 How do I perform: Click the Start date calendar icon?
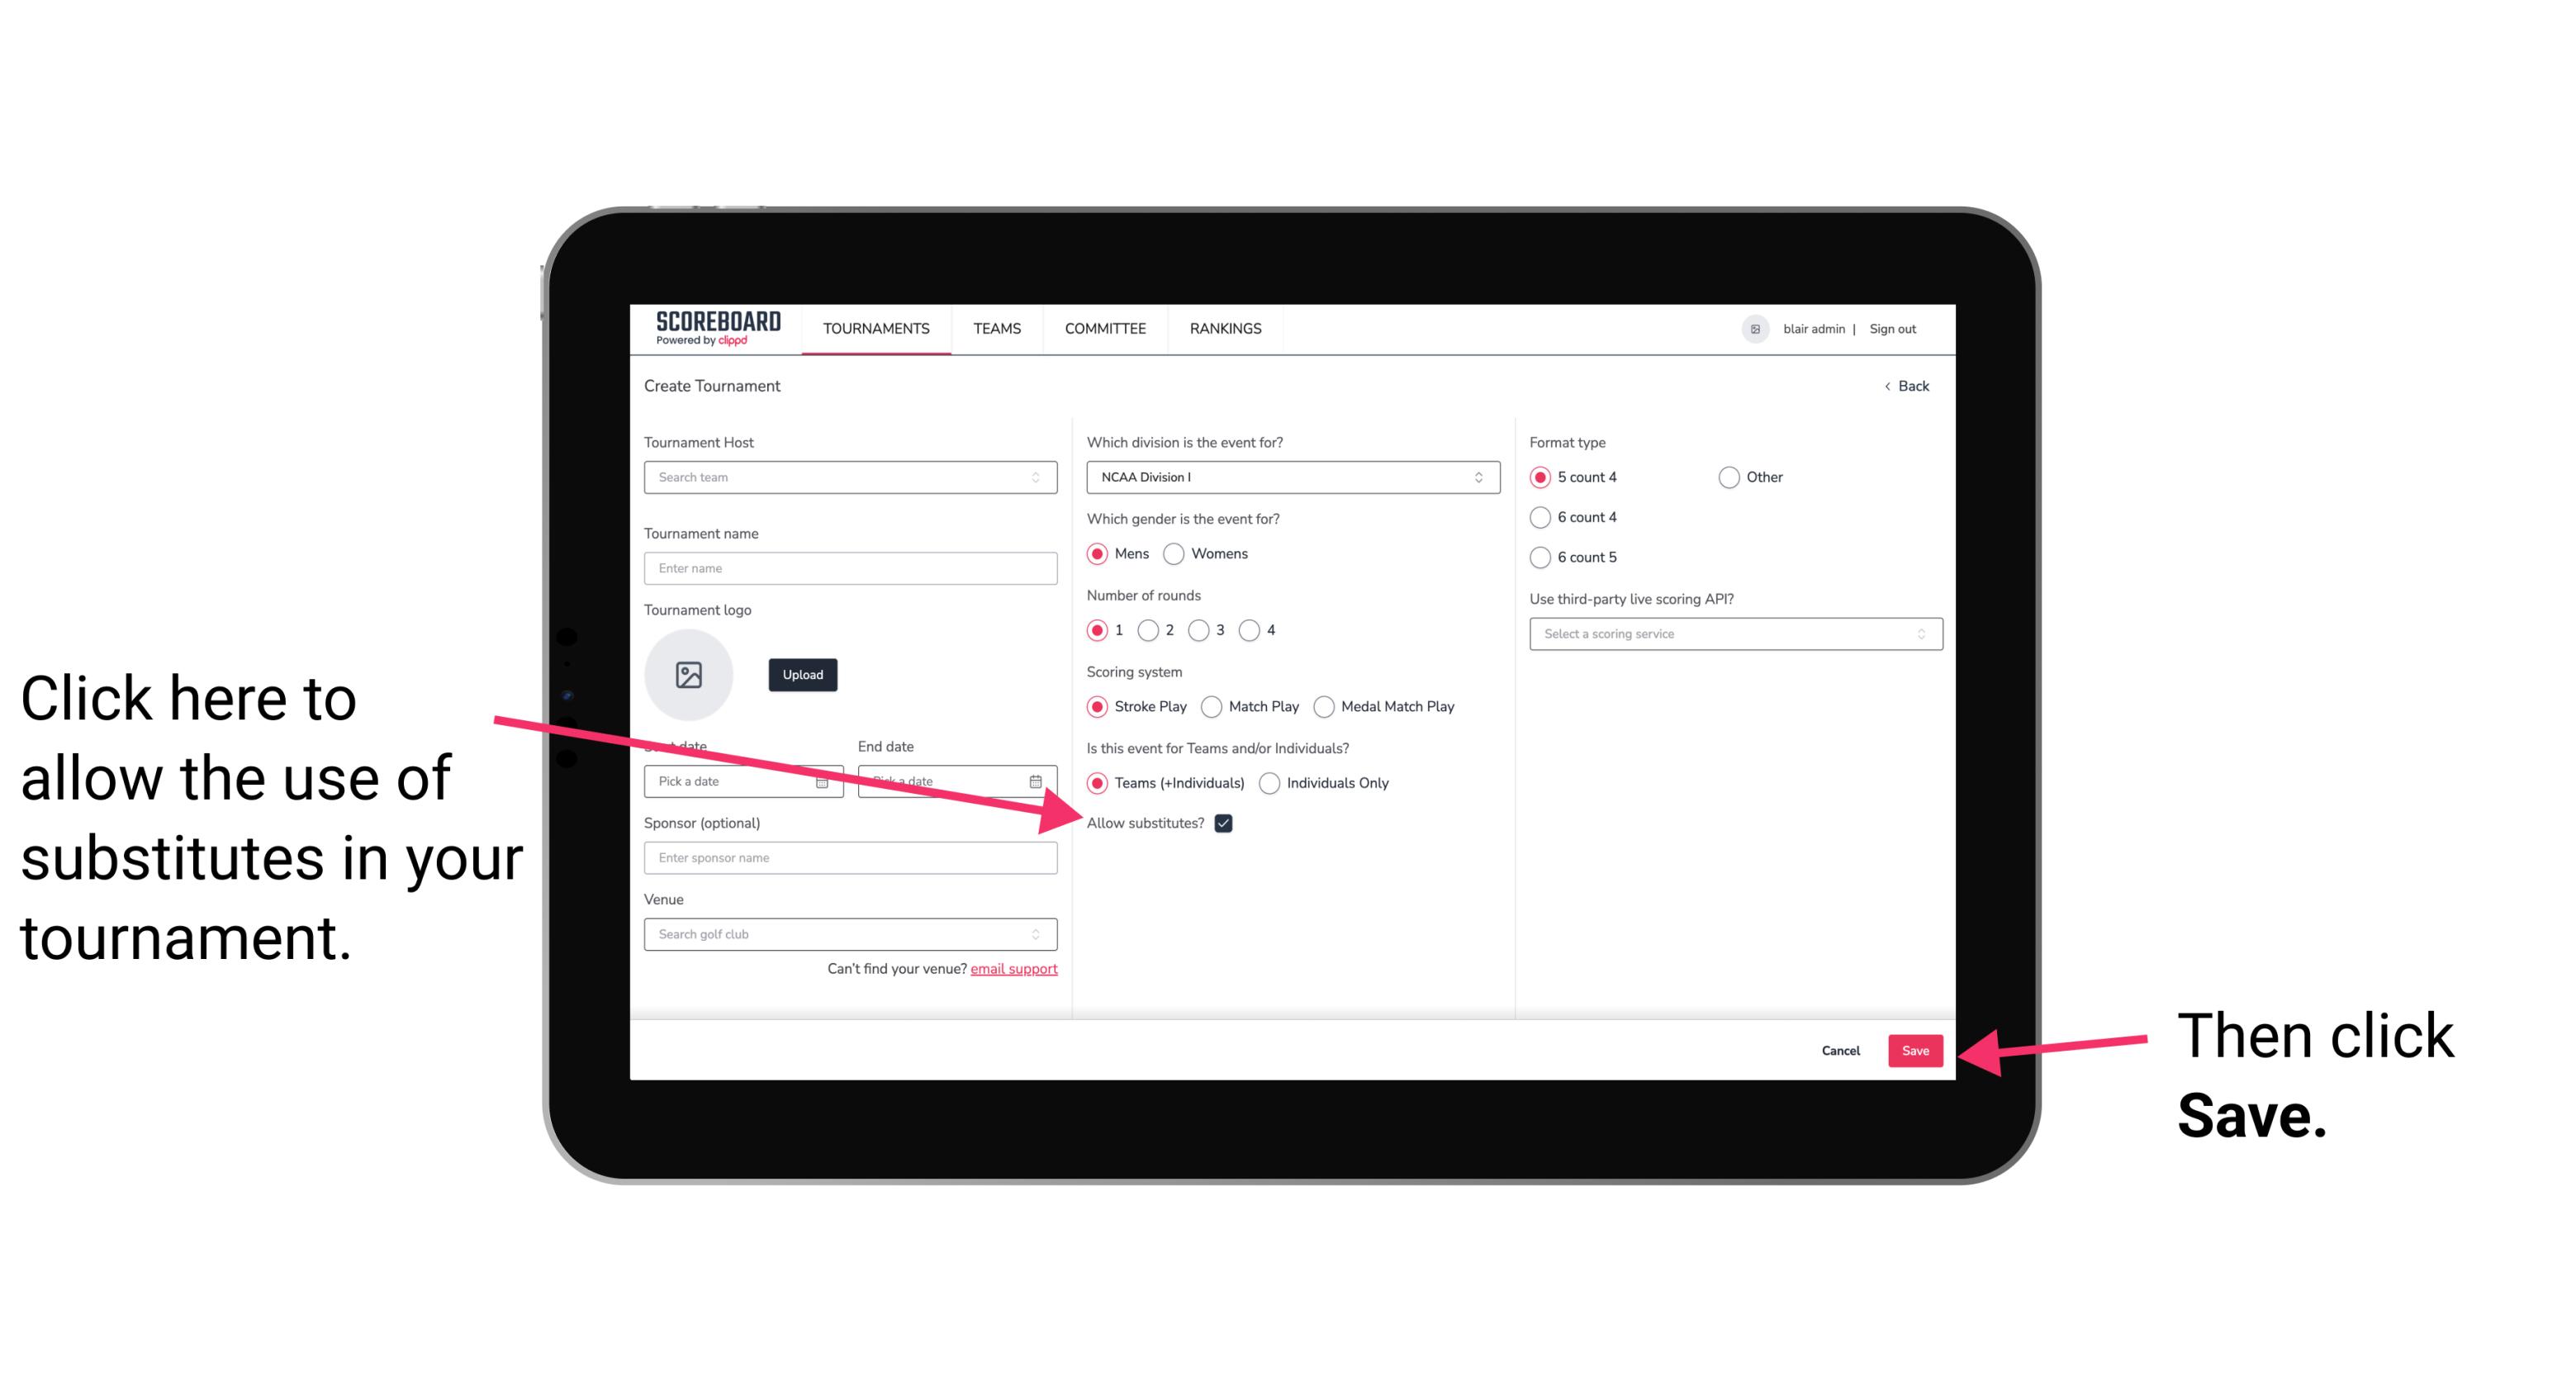pyautogui.click(x=824, y=780)
